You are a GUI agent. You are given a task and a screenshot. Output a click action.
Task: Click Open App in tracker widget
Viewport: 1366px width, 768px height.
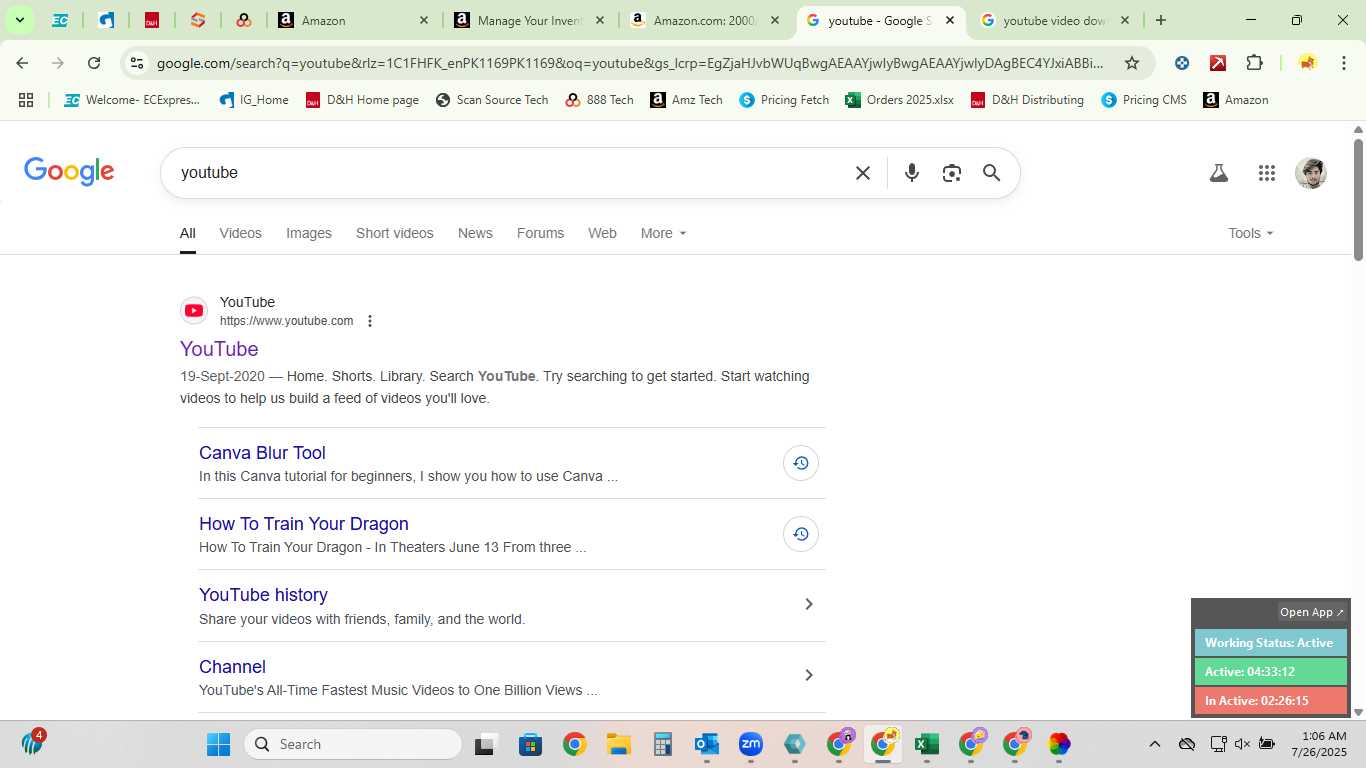click(x=1312, y=612)
